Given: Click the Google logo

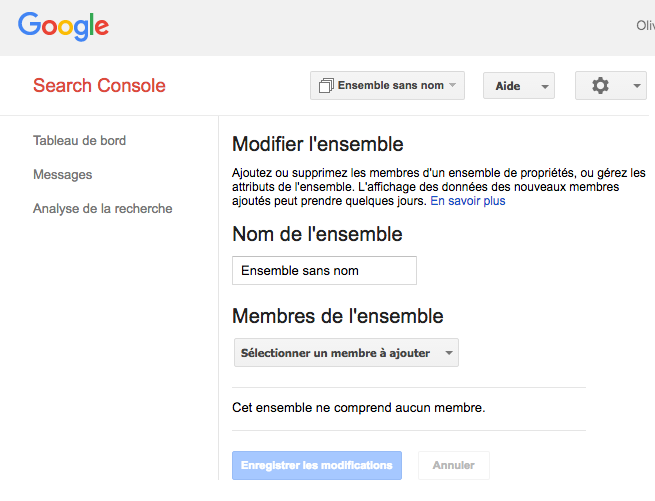Looking at the screenshot, I should (63, 27).
